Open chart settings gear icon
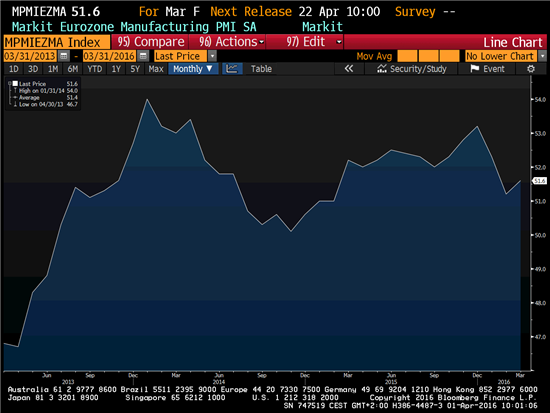The width and height of the screenshot is (550, 413). point(531,69)
